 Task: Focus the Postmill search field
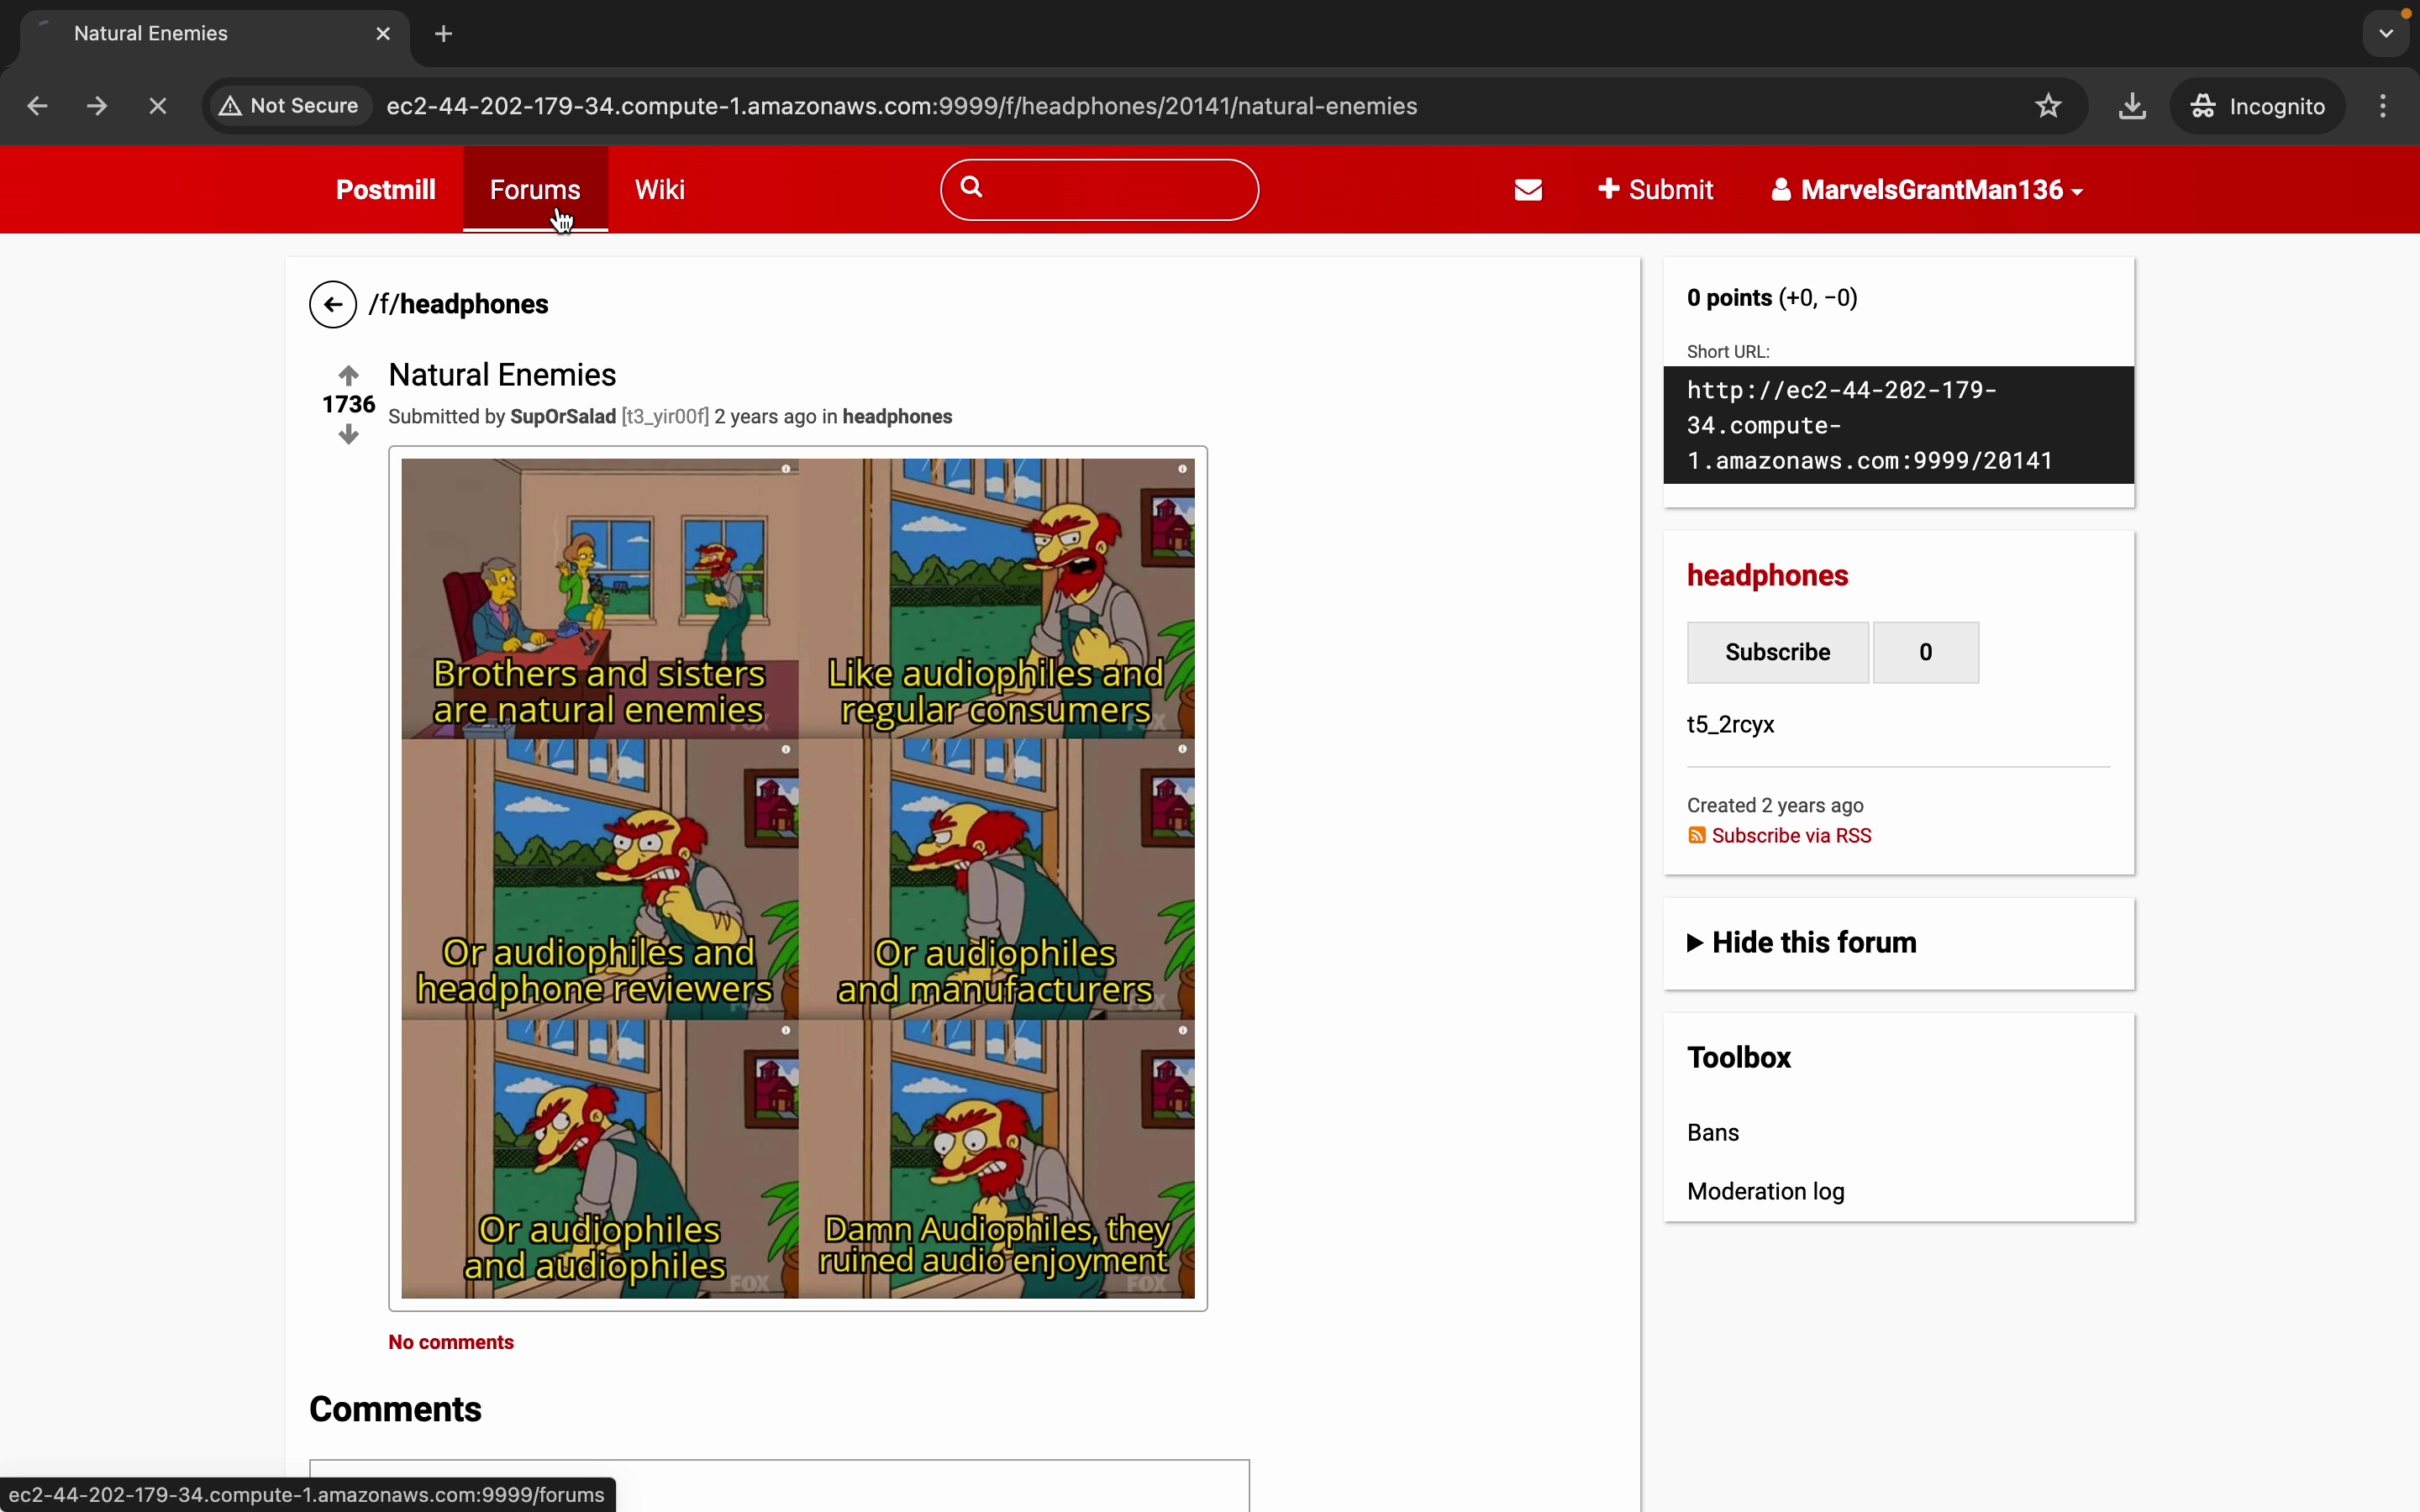[x=1115, y=190]
